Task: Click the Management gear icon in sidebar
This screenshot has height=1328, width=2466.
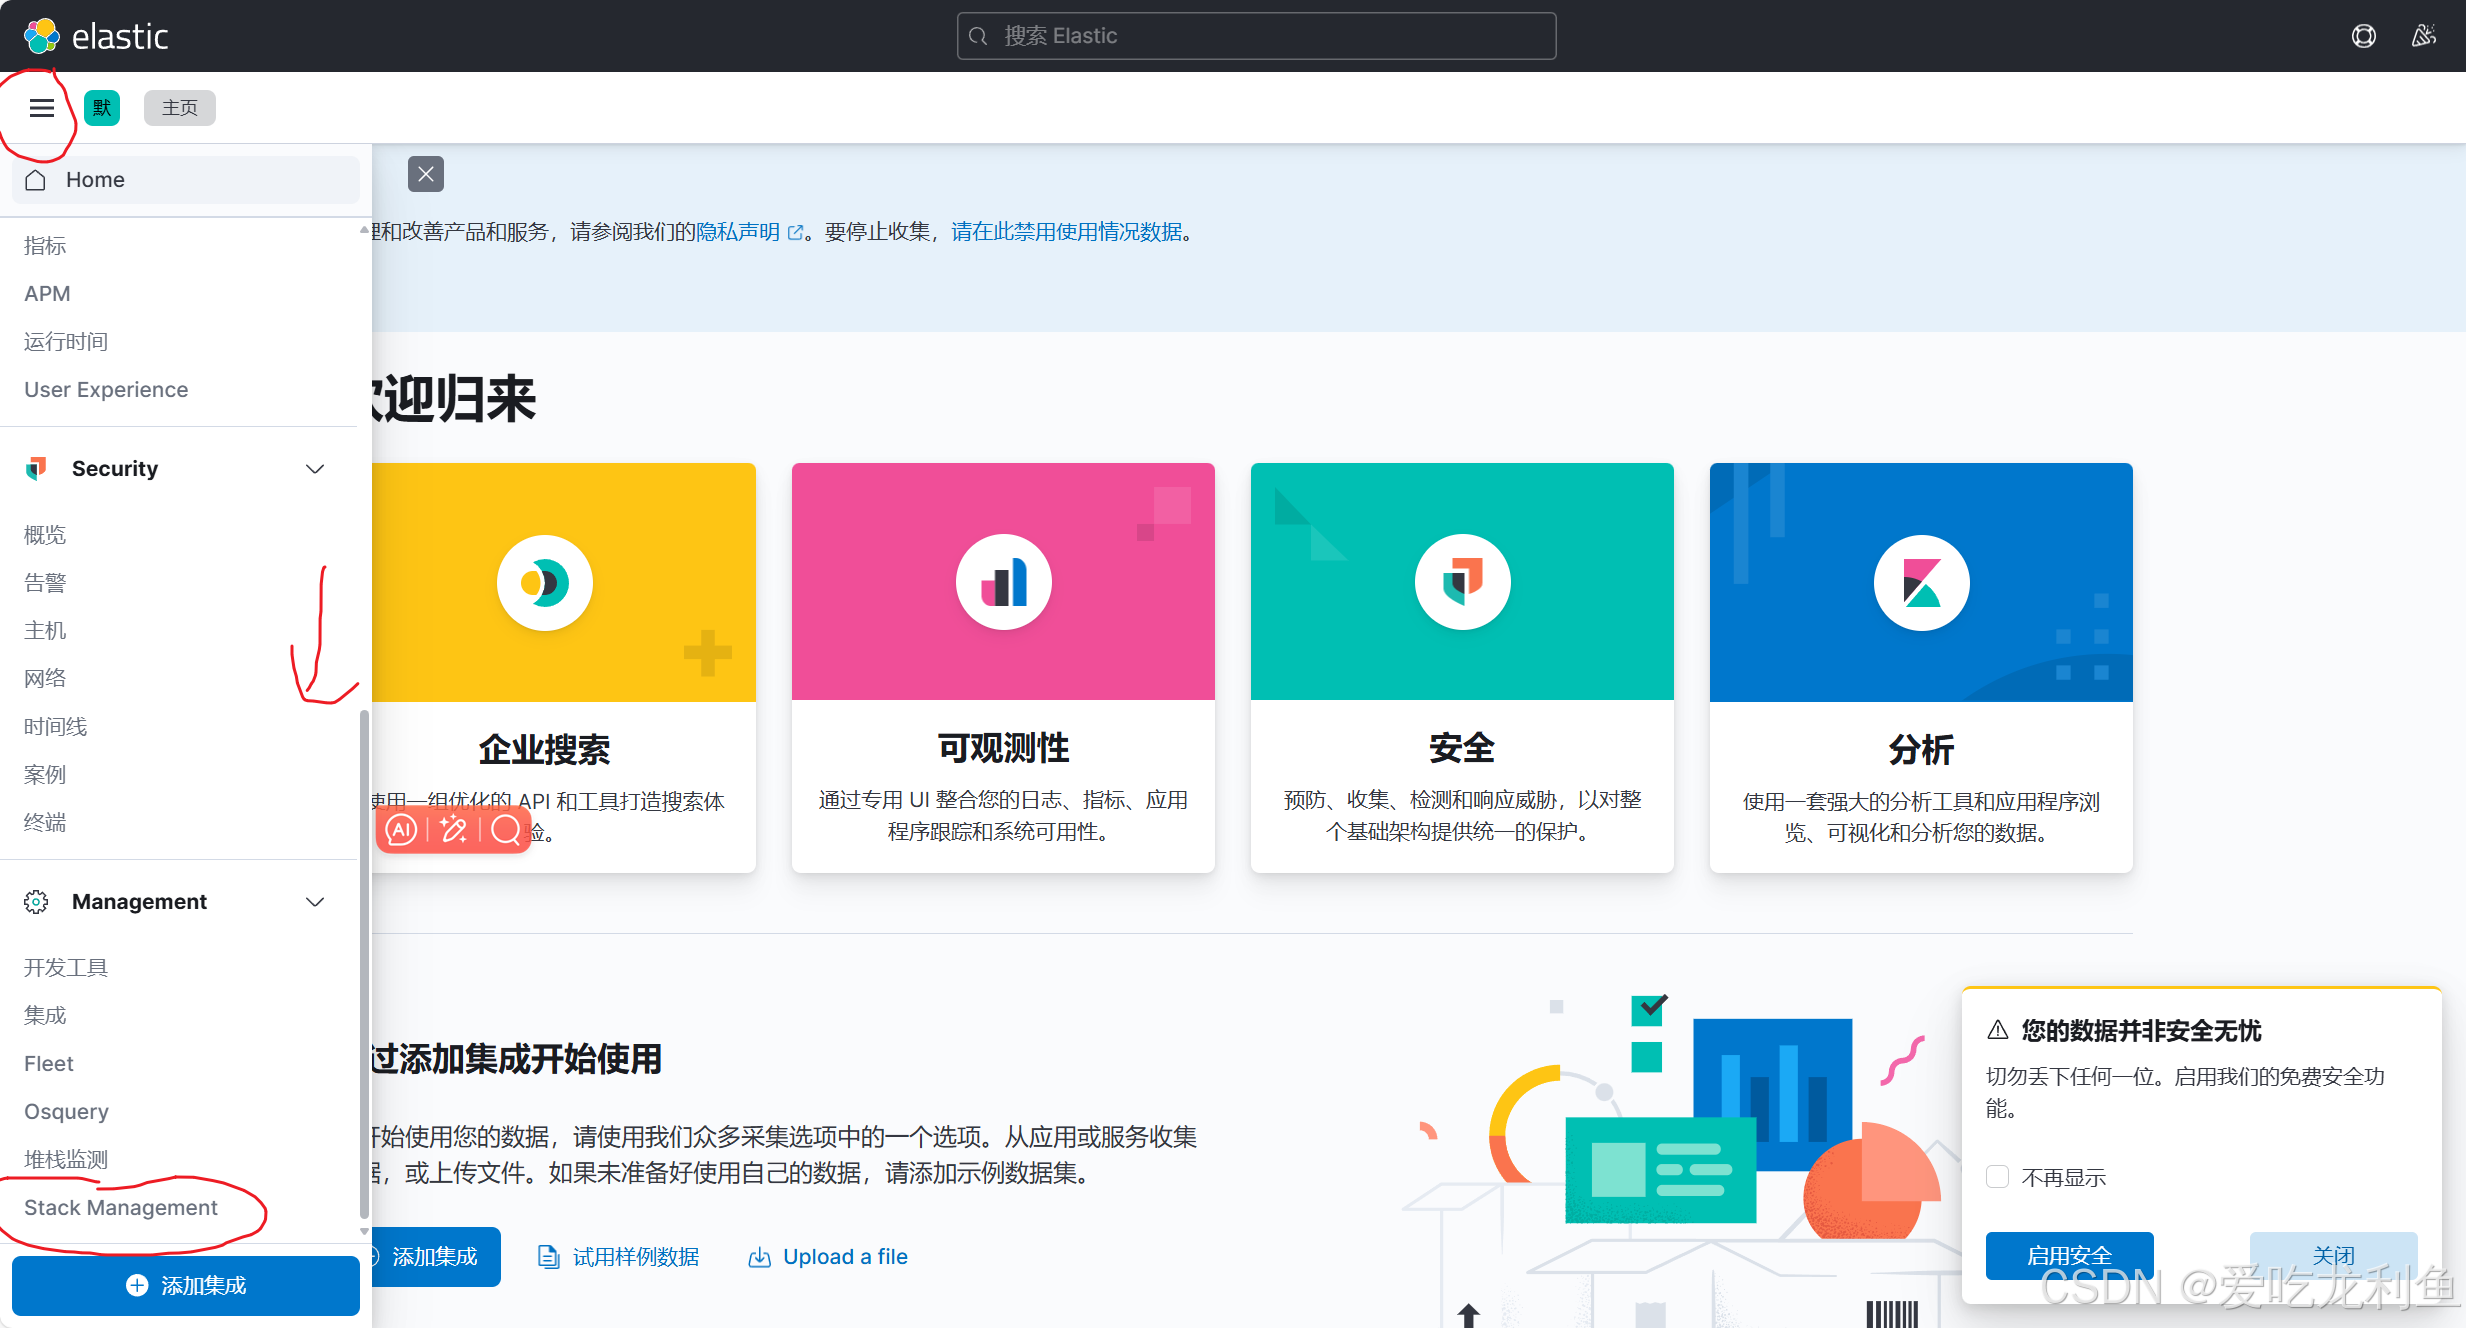Action: click(x=36, y=902)
